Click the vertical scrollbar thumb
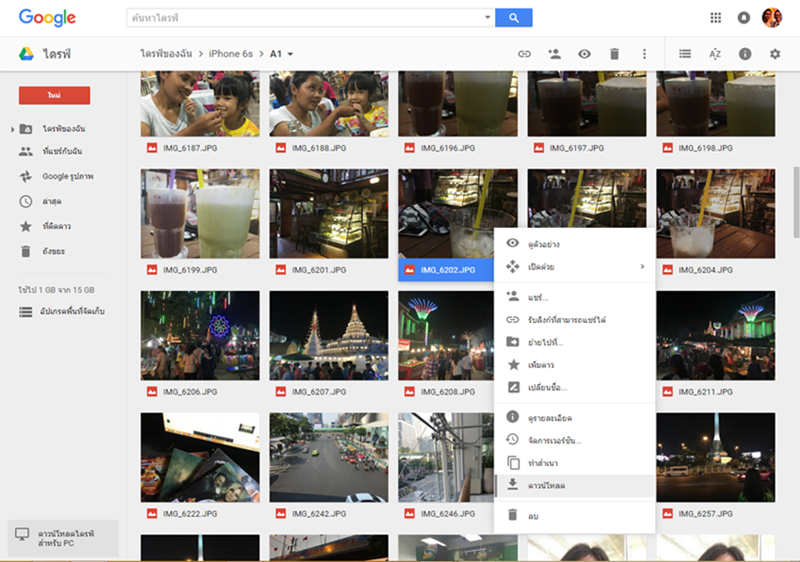This screenshot has width=800, height=562. (796, 202)
